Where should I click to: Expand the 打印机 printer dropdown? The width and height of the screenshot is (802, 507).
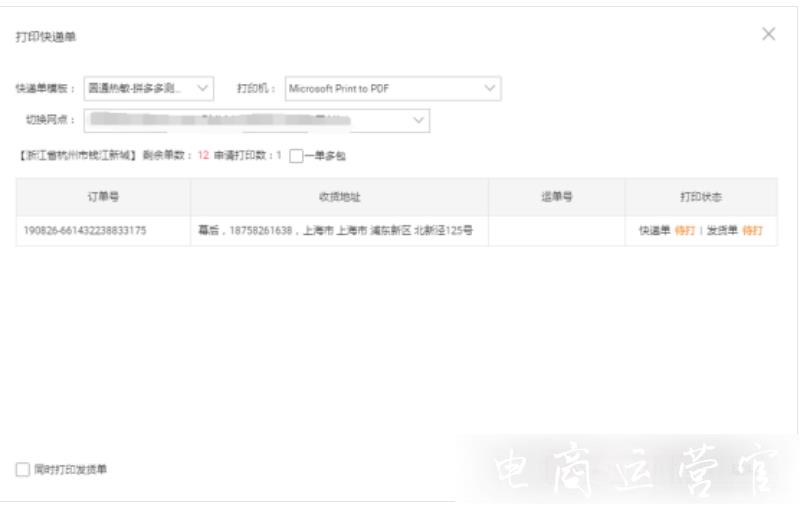point(392,89)
